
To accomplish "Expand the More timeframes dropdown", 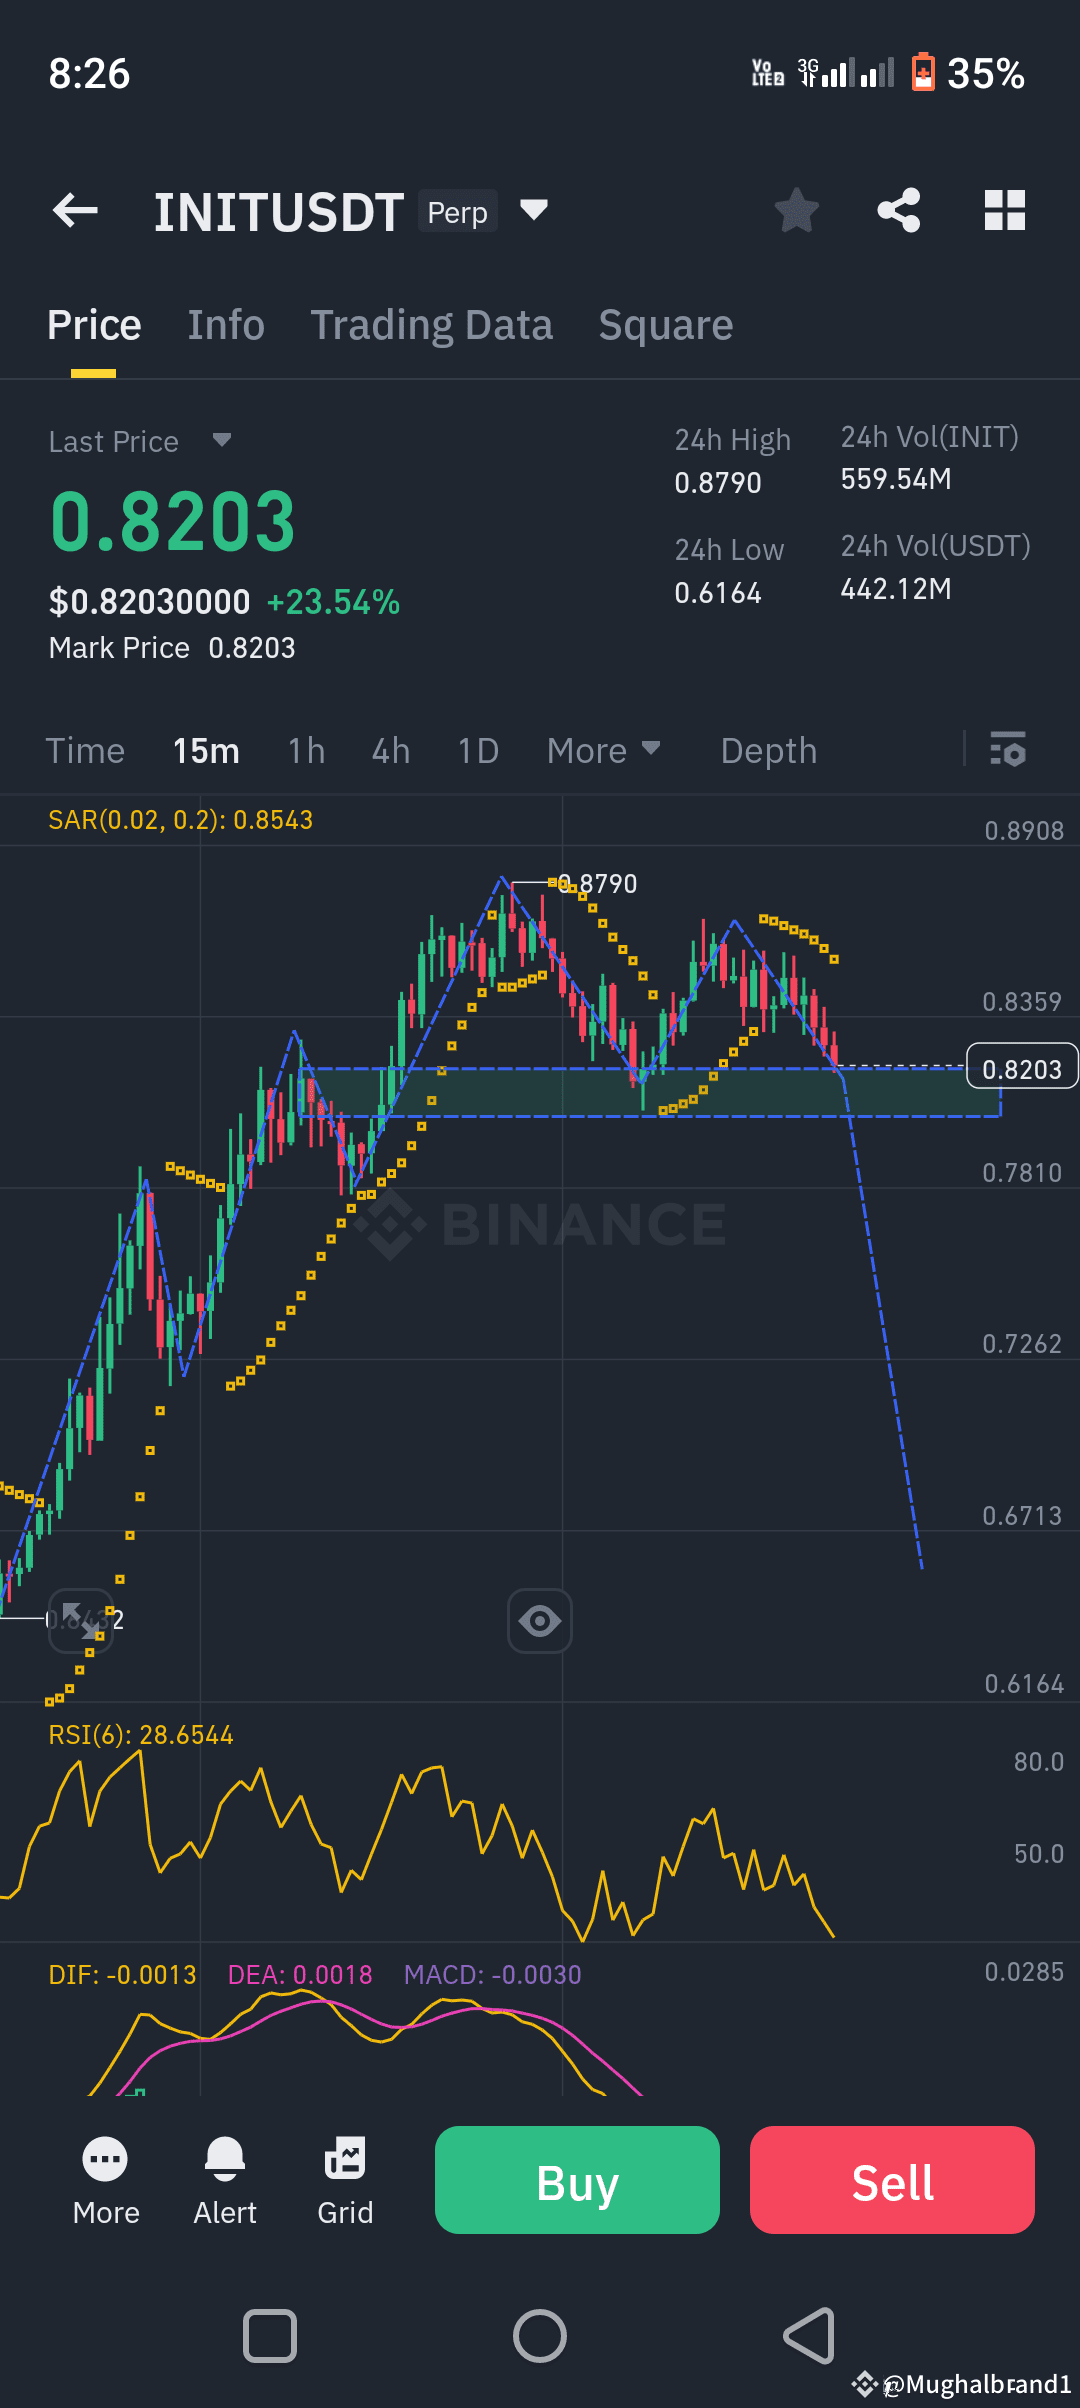I will [x=603, y=750].
